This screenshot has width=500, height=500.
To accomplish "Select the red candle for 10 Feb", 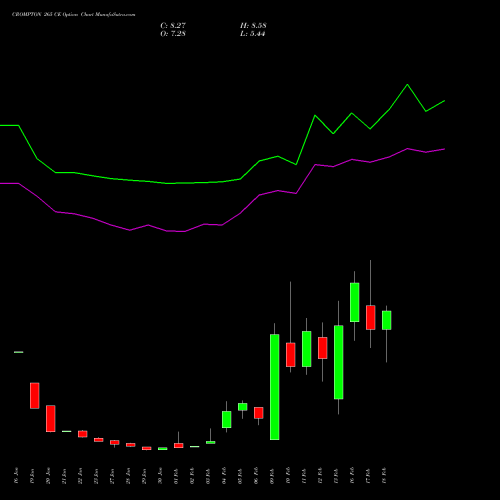I will pyautogui.click(x=291, y=355).
